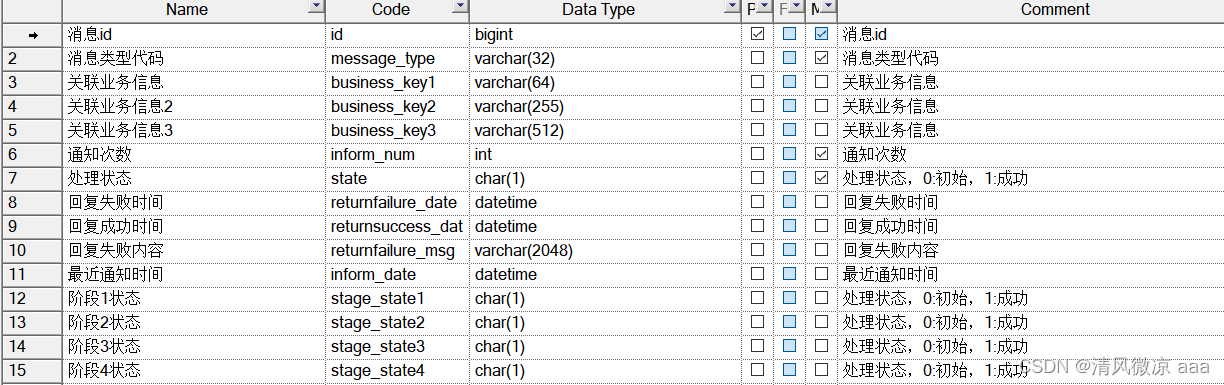
Task: Sort by the Data Type column header
Action: (x=598, y=10)
